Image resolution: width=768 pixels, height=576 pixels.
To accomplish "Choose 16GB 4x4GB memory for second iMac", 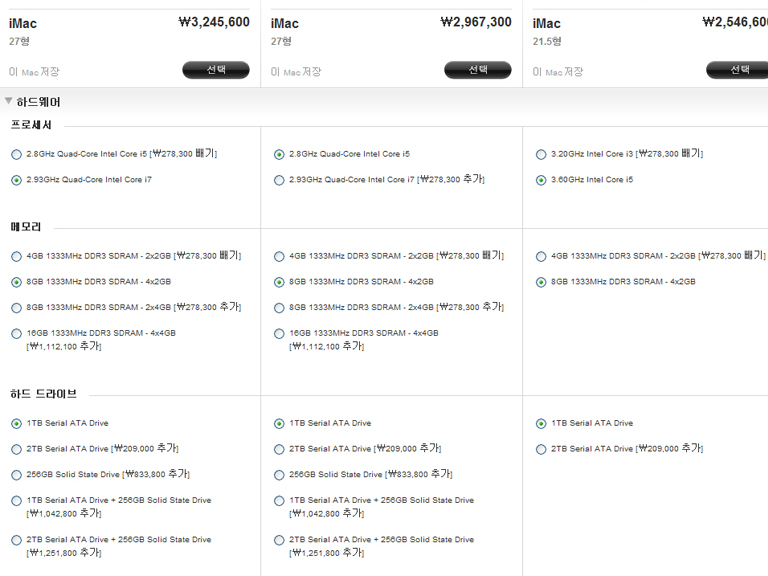I will point(279,334).
